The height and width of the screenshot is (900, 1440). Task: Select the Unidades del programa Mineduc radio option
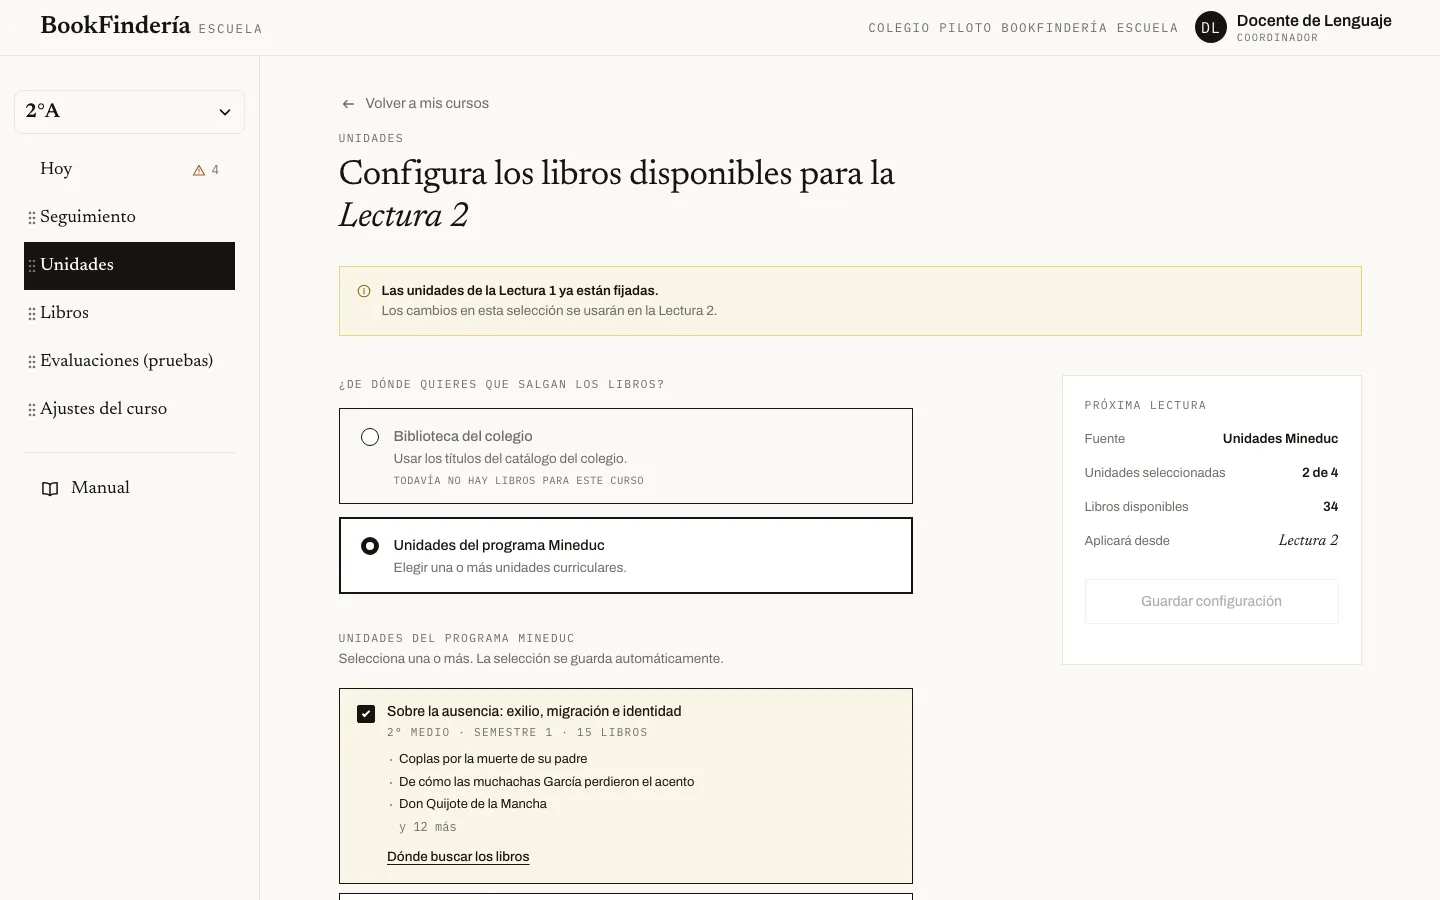[x=370, y=546]
